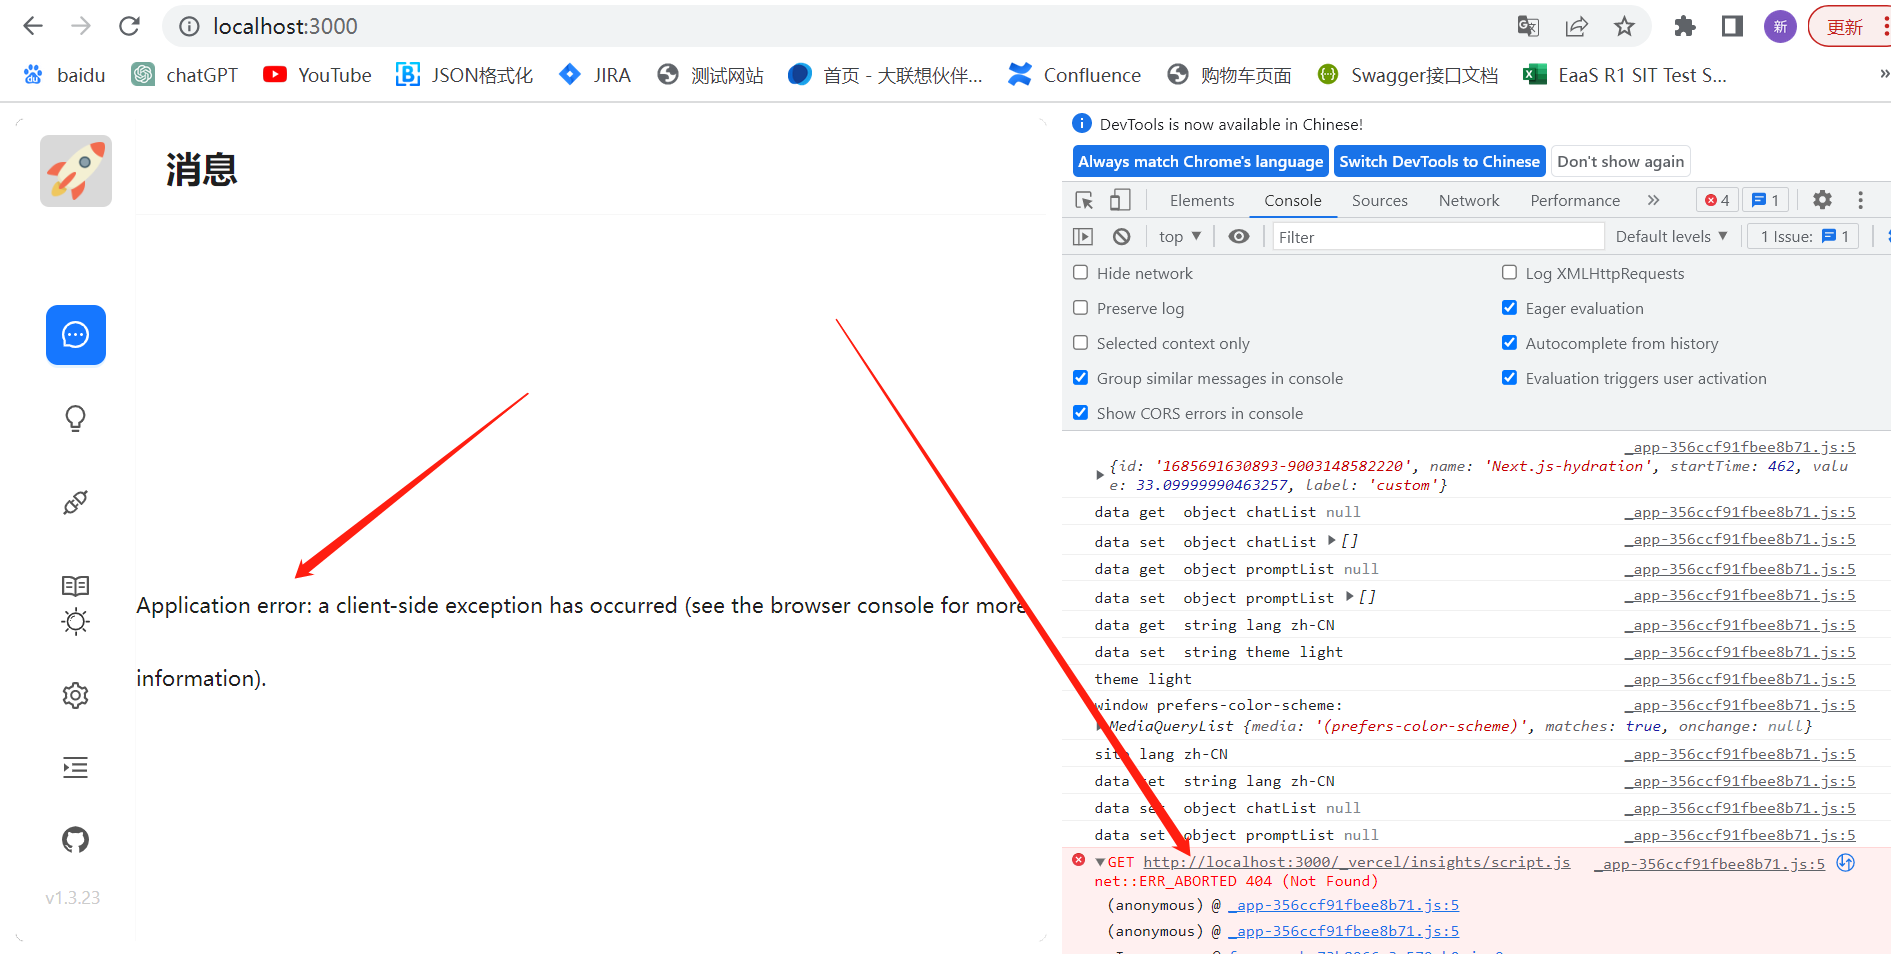Uncheck Show CORS errors in console
1891x954 pixels.
(x=1080, y=412)
